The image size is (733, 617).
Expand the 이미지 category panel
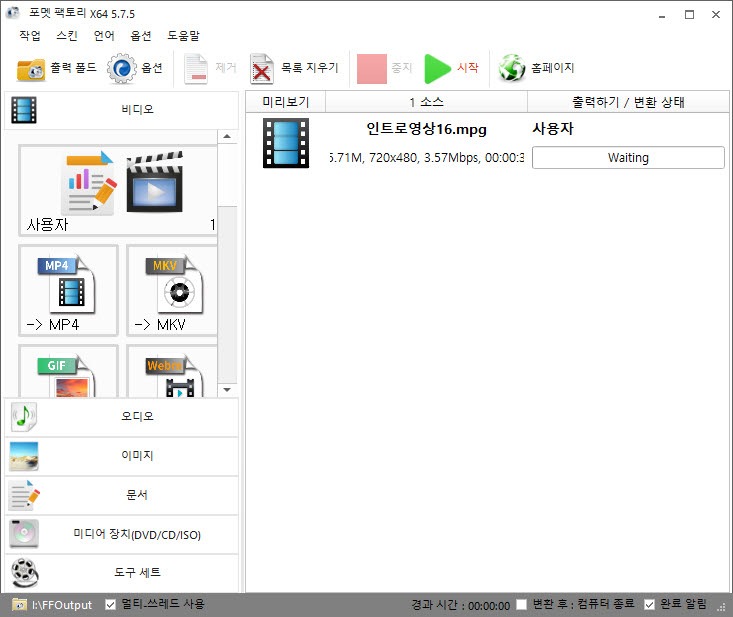pyautogui.click(x=121, y=456)
